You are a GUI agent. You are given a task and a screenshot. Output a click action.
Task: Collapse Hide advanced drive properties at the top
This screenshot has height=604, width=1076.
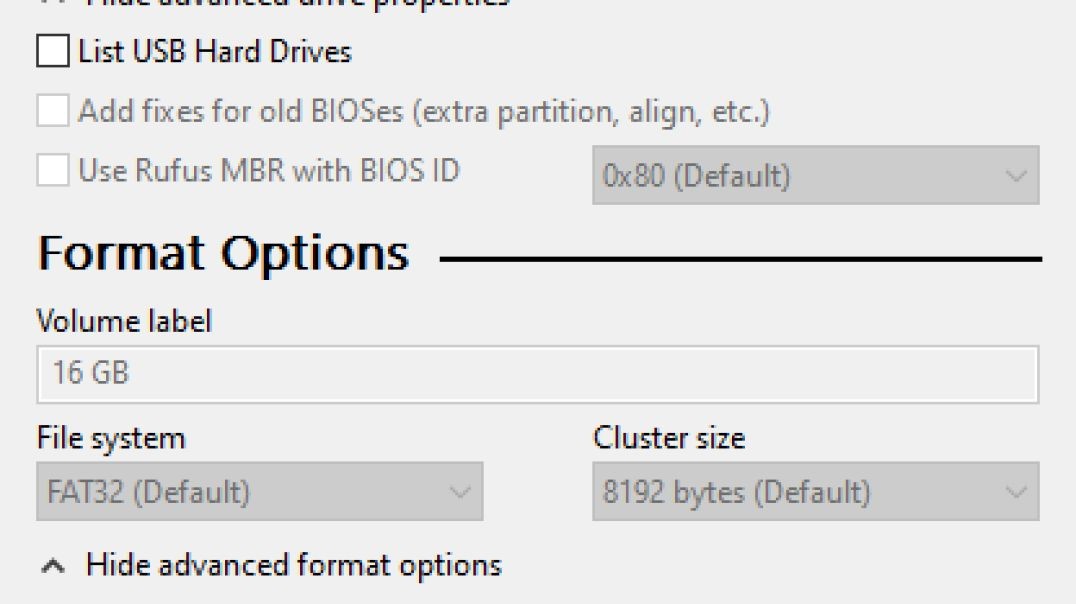point(298,3)
